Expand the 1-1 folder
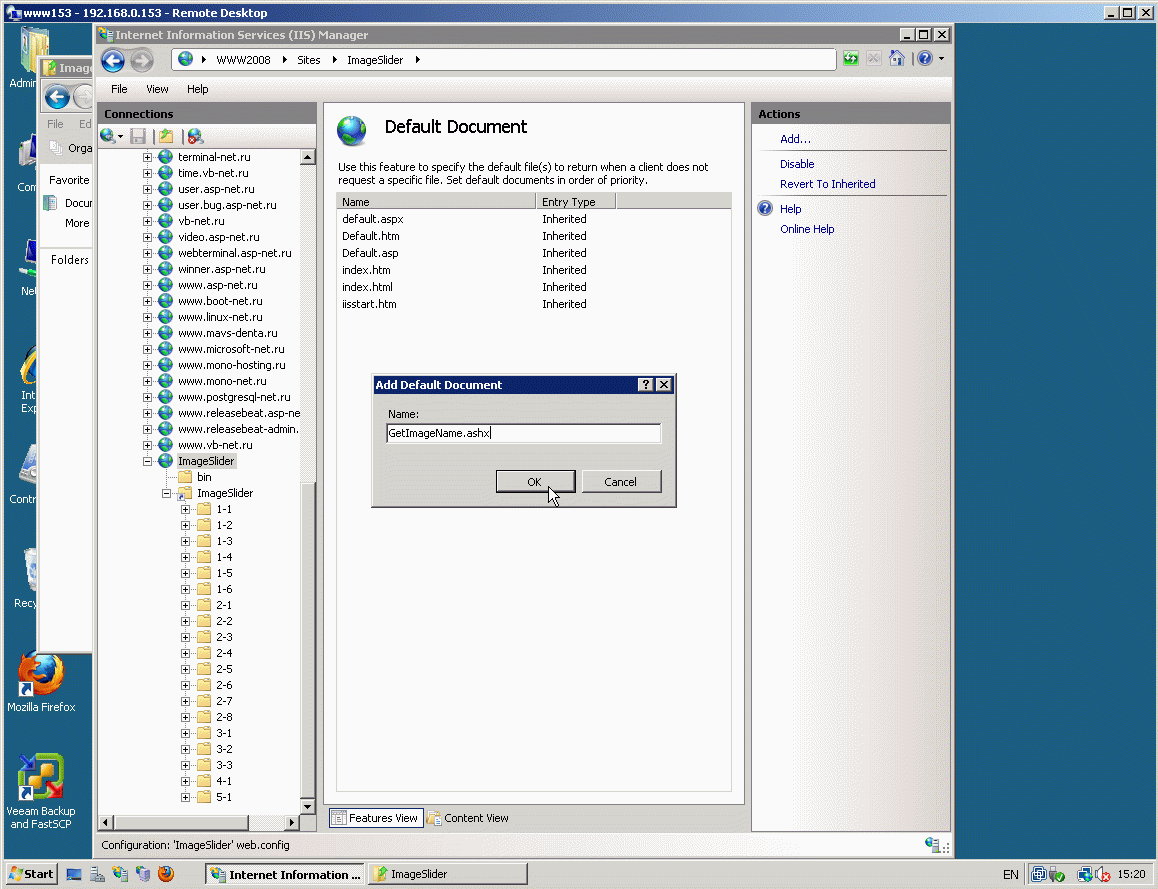This screenshot has height=889, width=1158. [x=185, y=509]
